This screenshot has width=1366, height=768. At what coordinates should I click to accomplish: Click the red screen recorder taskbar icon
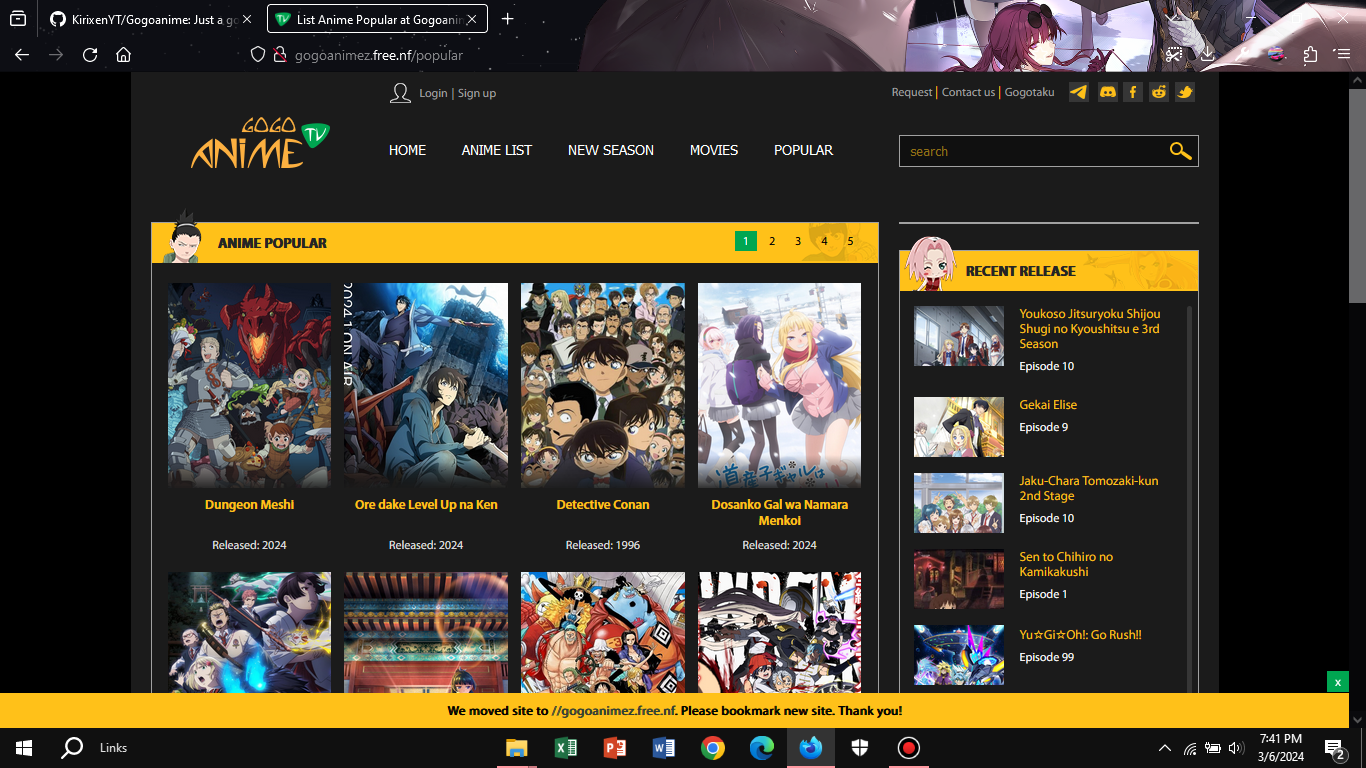[x=909, y=748]
